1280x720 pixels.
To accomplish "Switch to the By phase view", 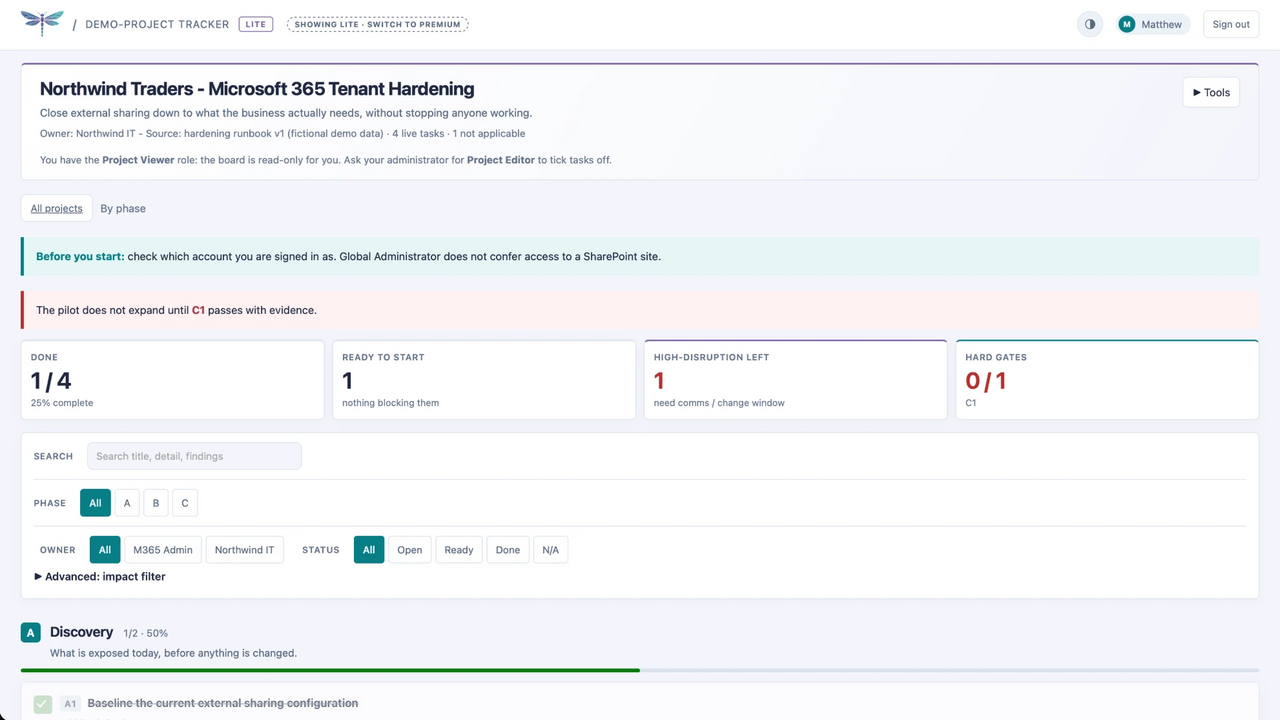I will 123,208.
